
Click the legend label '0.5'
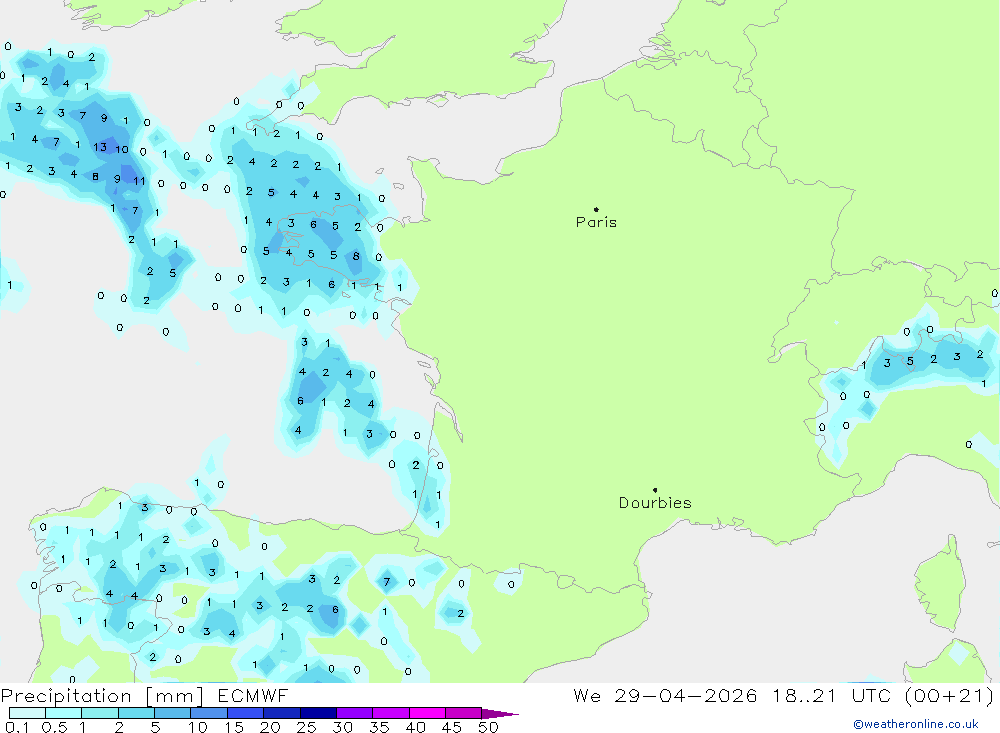point(54,727)
